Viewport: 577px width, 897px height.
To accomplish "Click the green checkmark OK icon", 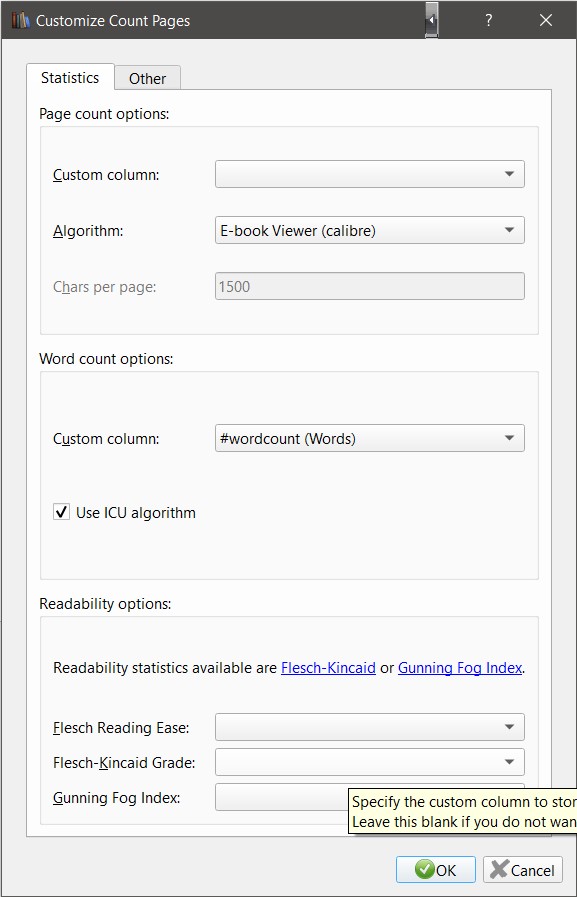I will click(424, 870).
